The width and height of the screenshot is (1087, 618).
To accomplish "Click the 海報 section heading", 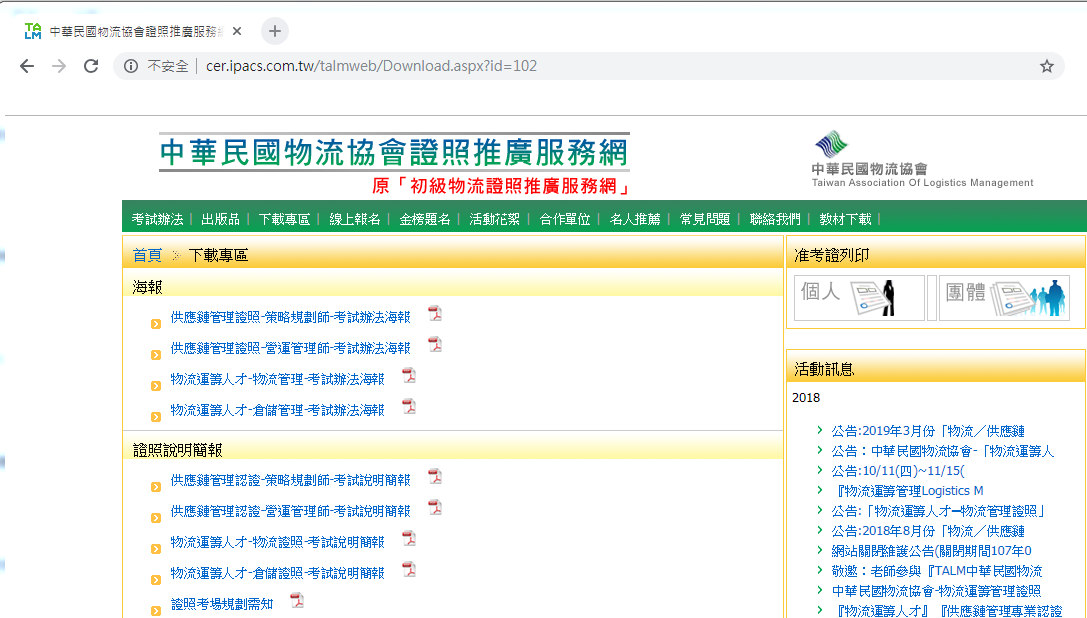I will tap(147, 286).
